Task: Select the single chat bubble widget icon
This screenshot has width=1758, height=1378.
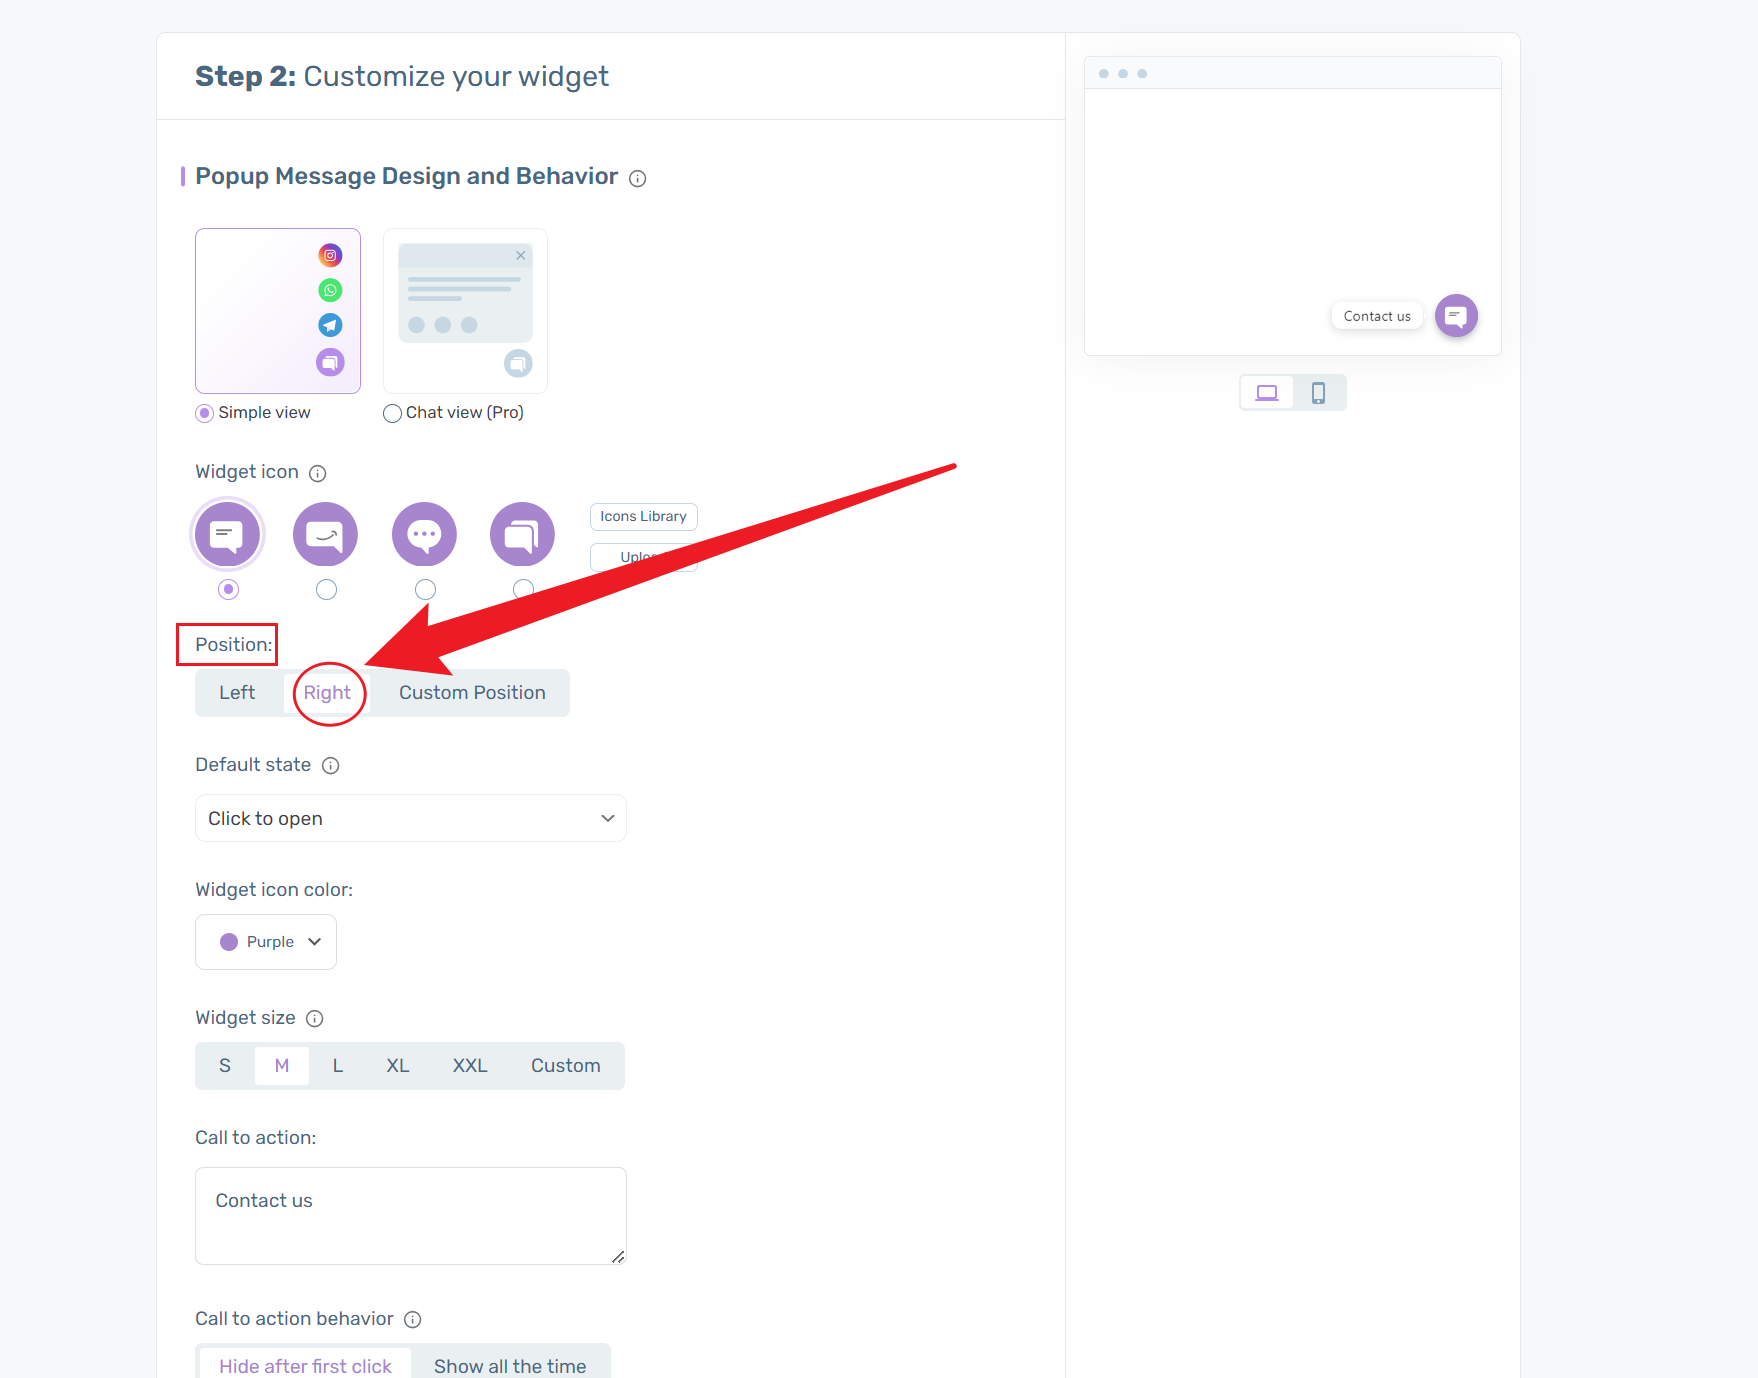Action: pyautogui.click(x=227, y=534)
